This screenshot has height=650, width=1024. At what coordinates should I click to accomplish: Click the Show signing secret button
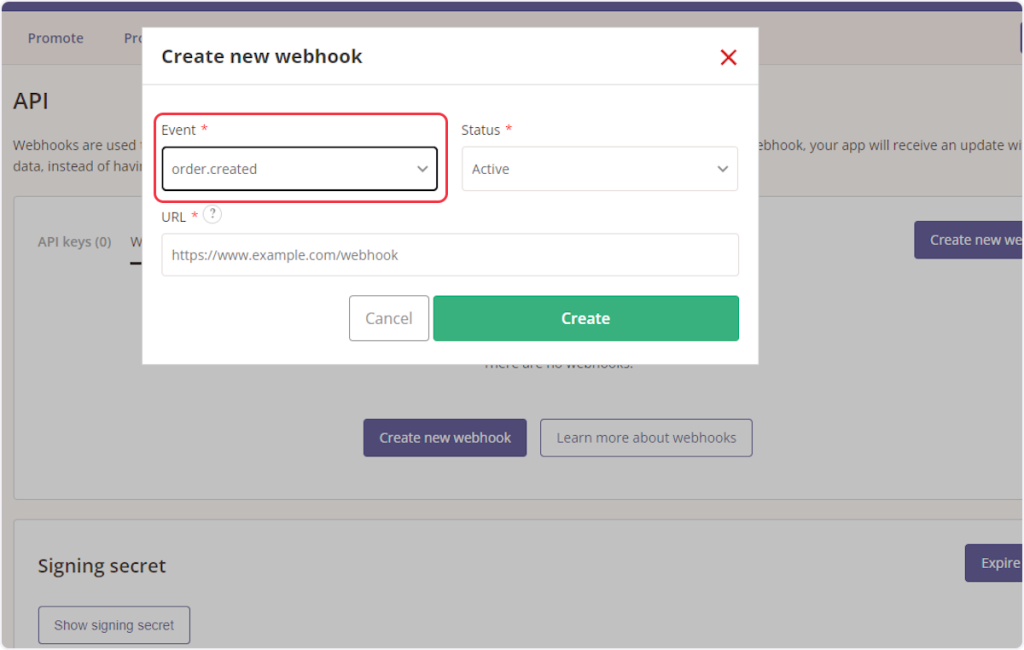coord(114,625)
